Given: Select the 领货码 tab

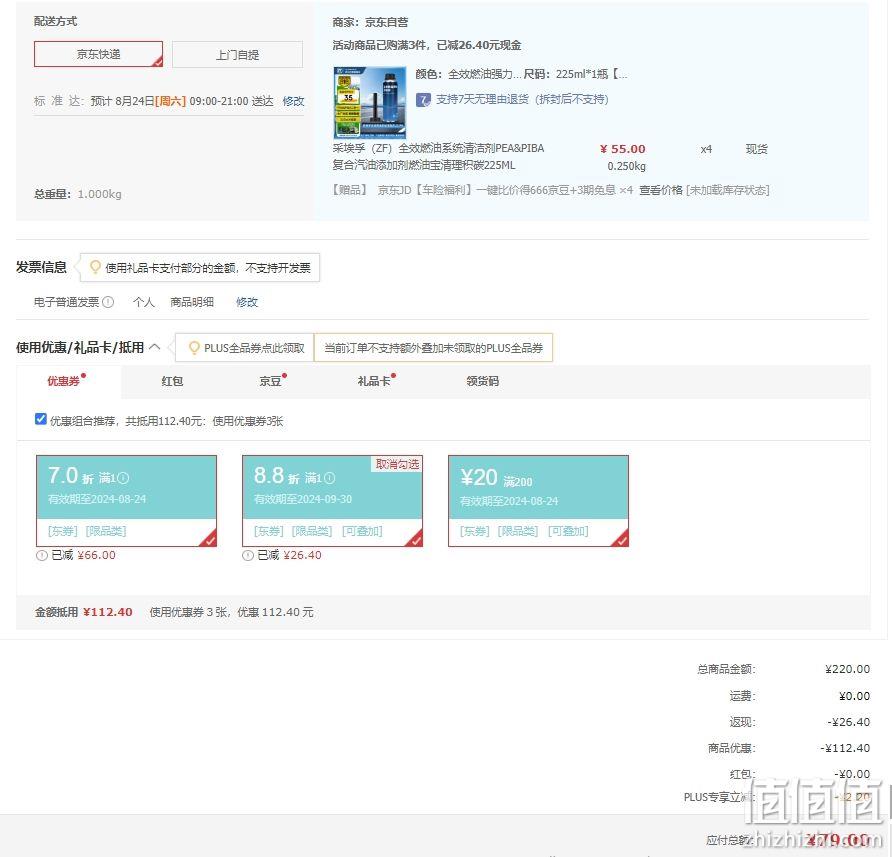Looking at the screenshot, I should coord(482,381).
